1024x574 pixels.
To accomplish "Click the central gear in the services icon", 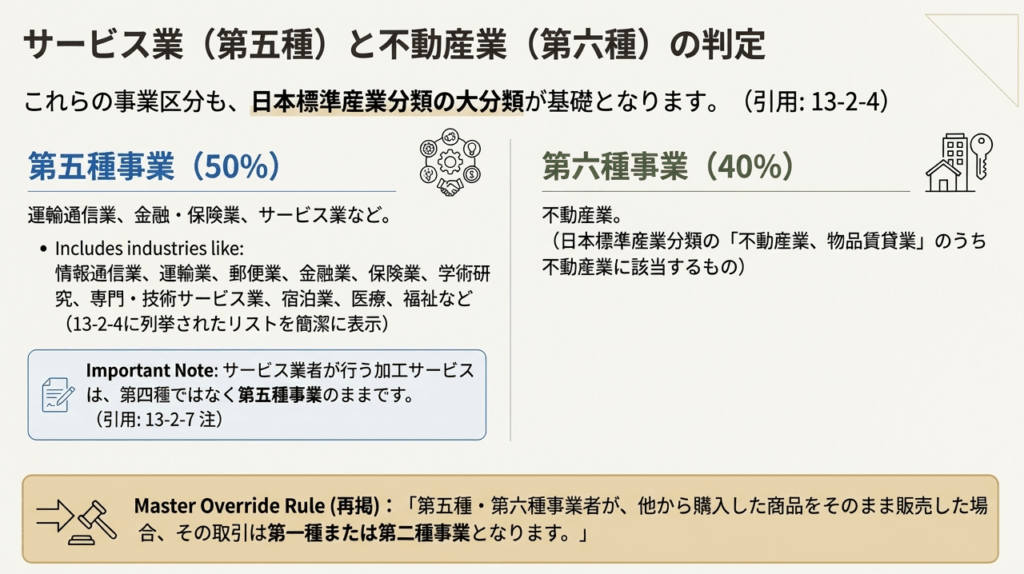I will click(450, 161).
